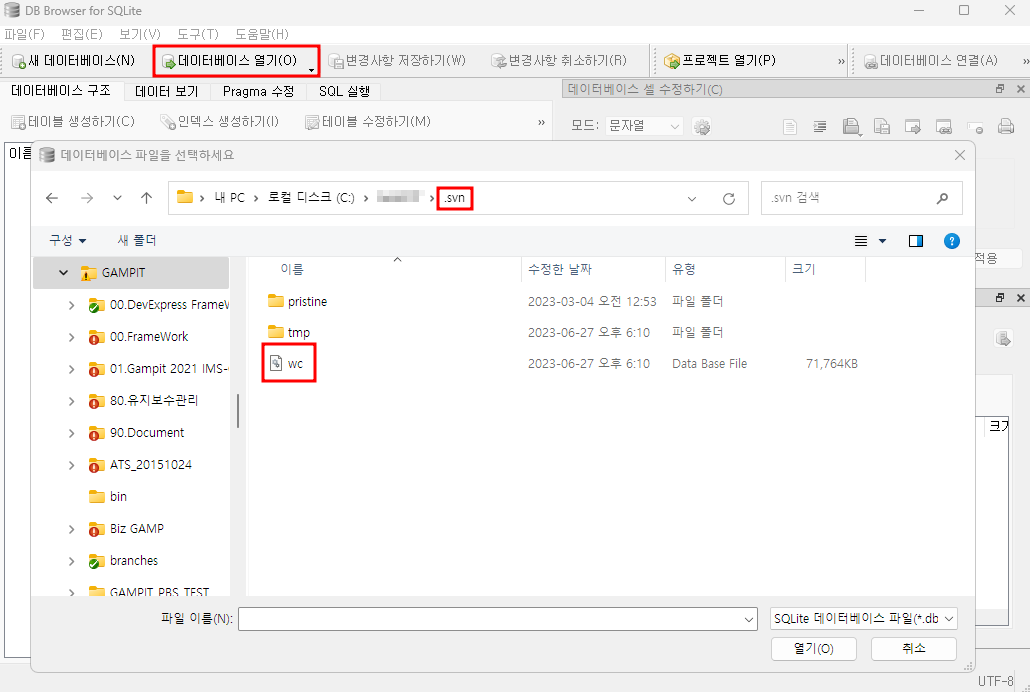
Task: Expand toolbar overflow chevron after 프로젝트 열기
Action: [841, 62]
